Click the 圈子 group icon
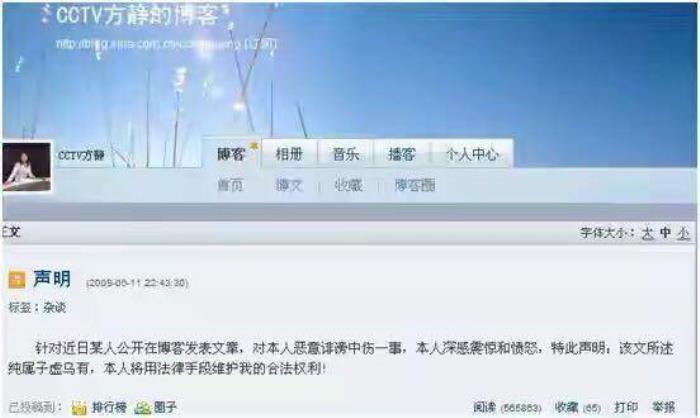 click(142, 407)
